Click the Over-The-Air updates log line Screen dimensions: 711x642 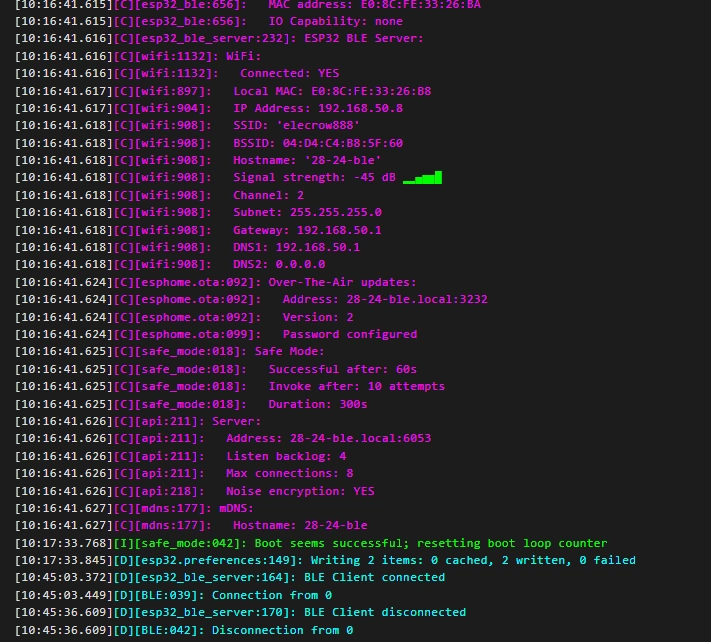[x=342, y=282]
